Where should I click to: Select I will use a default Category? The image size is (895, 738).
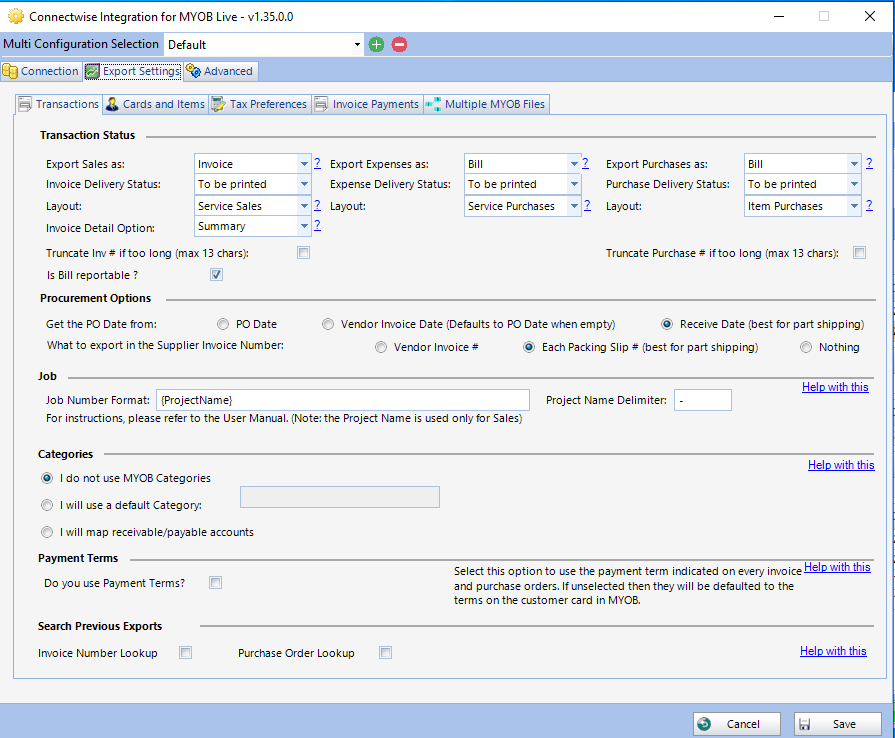coord(47,505)
